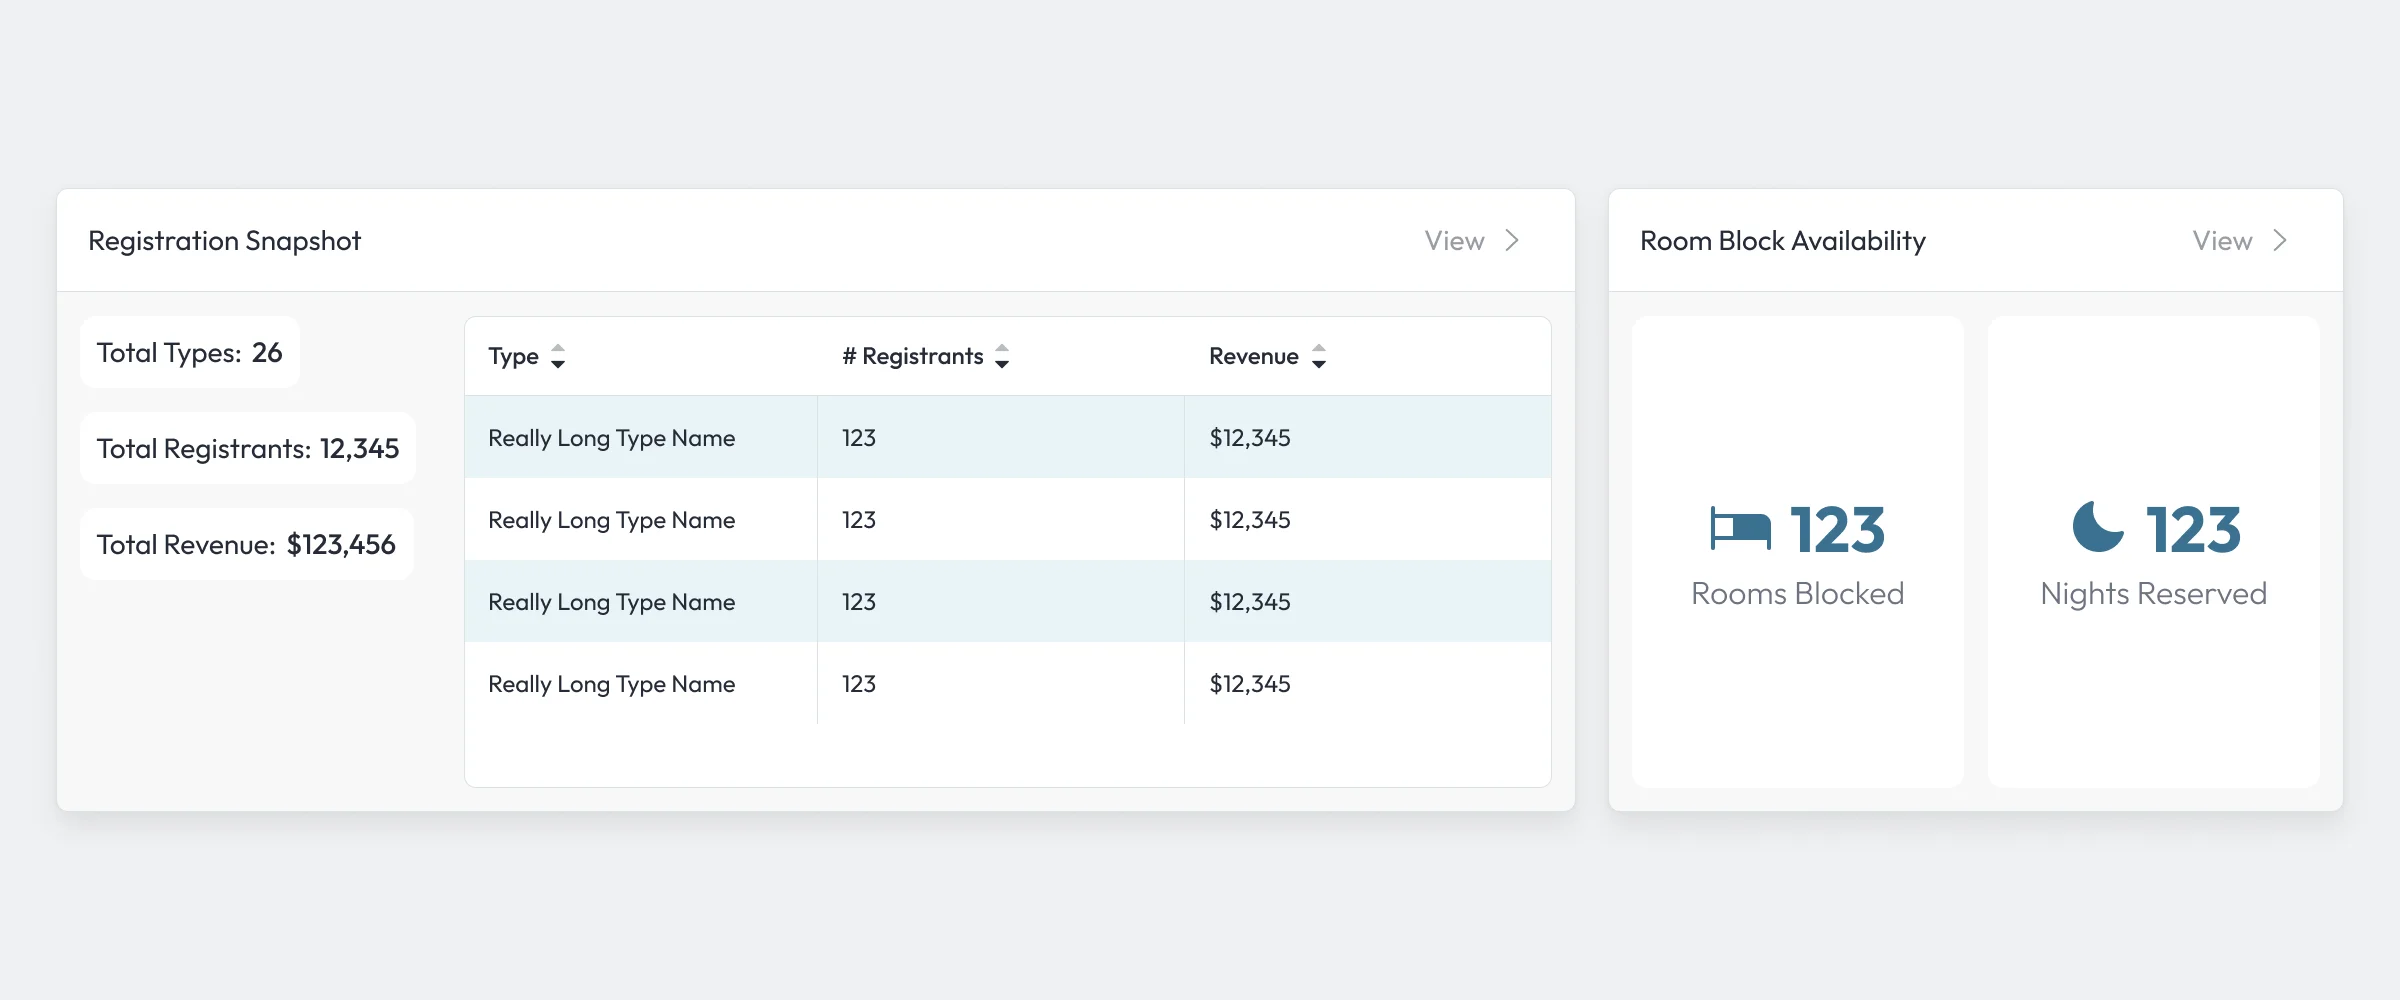Select first Really Long Type Name row

[x=1008, y=437]
